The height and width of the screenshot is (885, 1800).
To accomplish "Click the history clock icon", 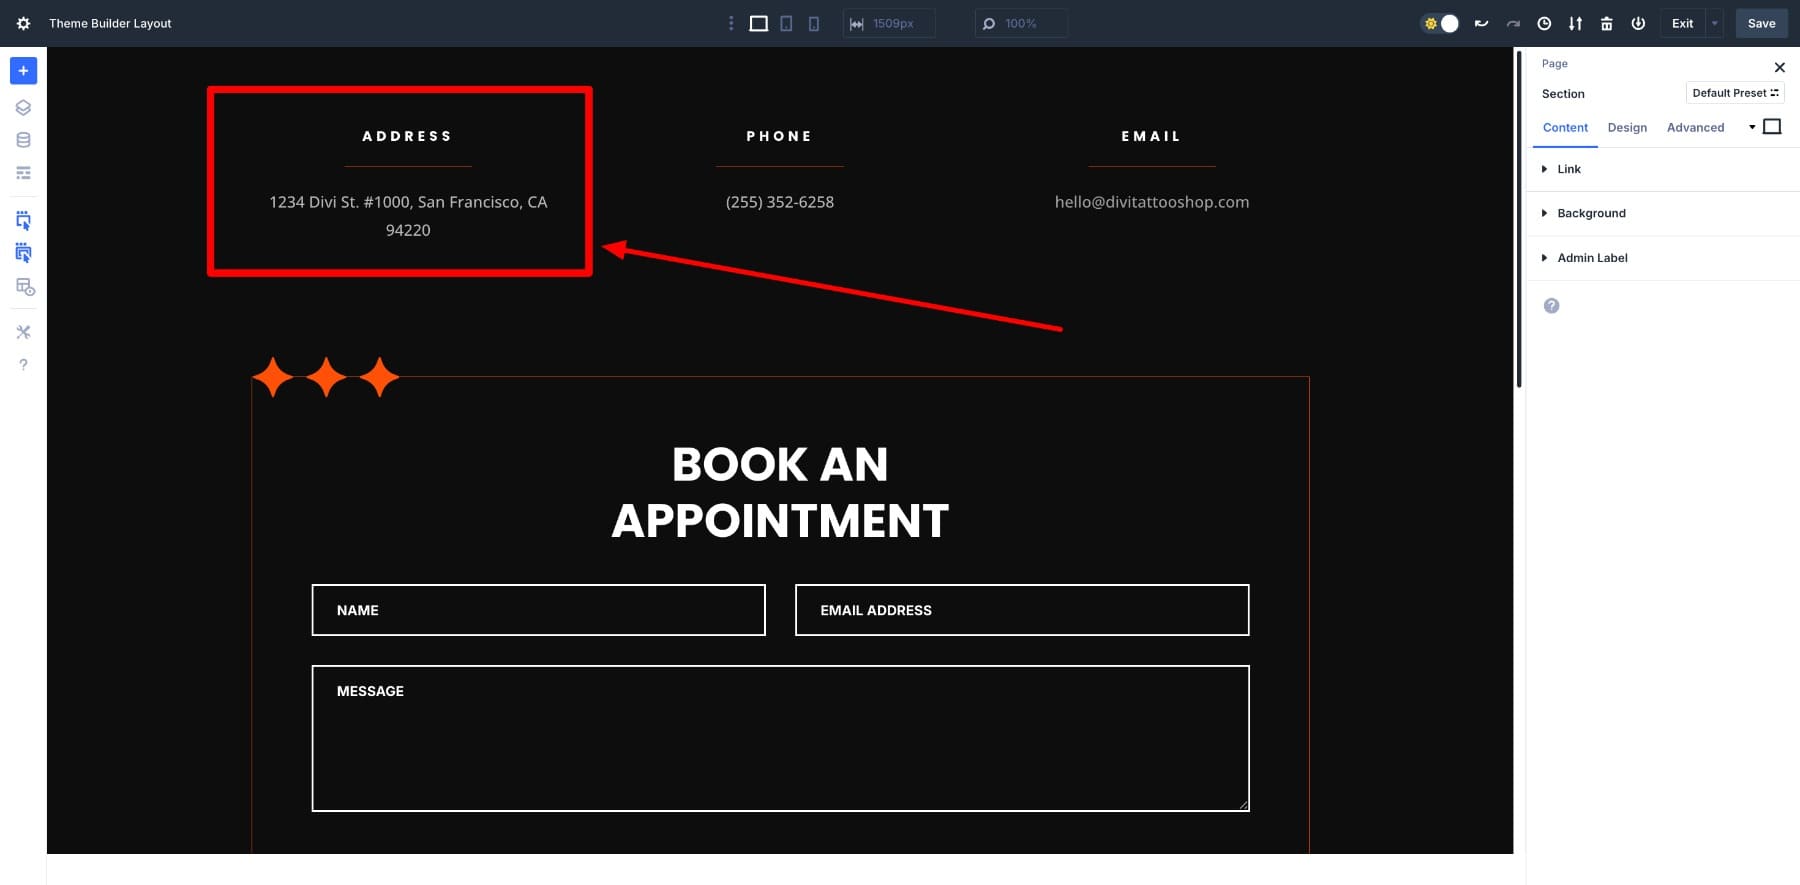I will point(1544,23).
